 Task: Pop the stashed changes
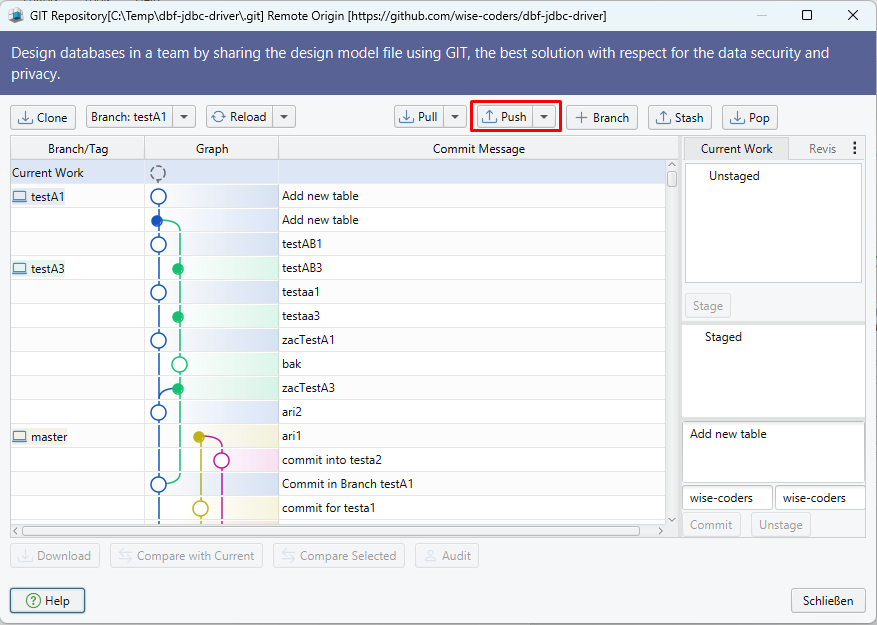[x=750, y=118]
